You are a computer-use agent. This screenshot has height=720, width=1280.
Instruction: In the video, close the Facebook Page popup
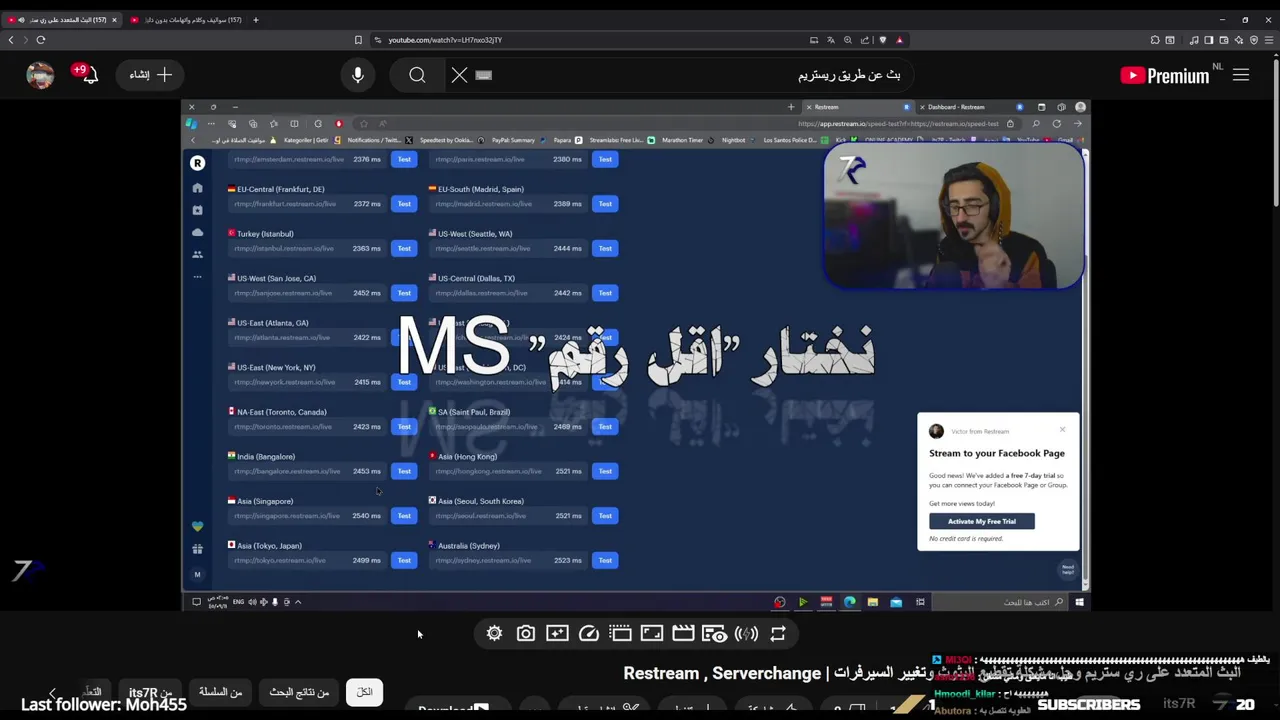click(x=1062, y=430)
